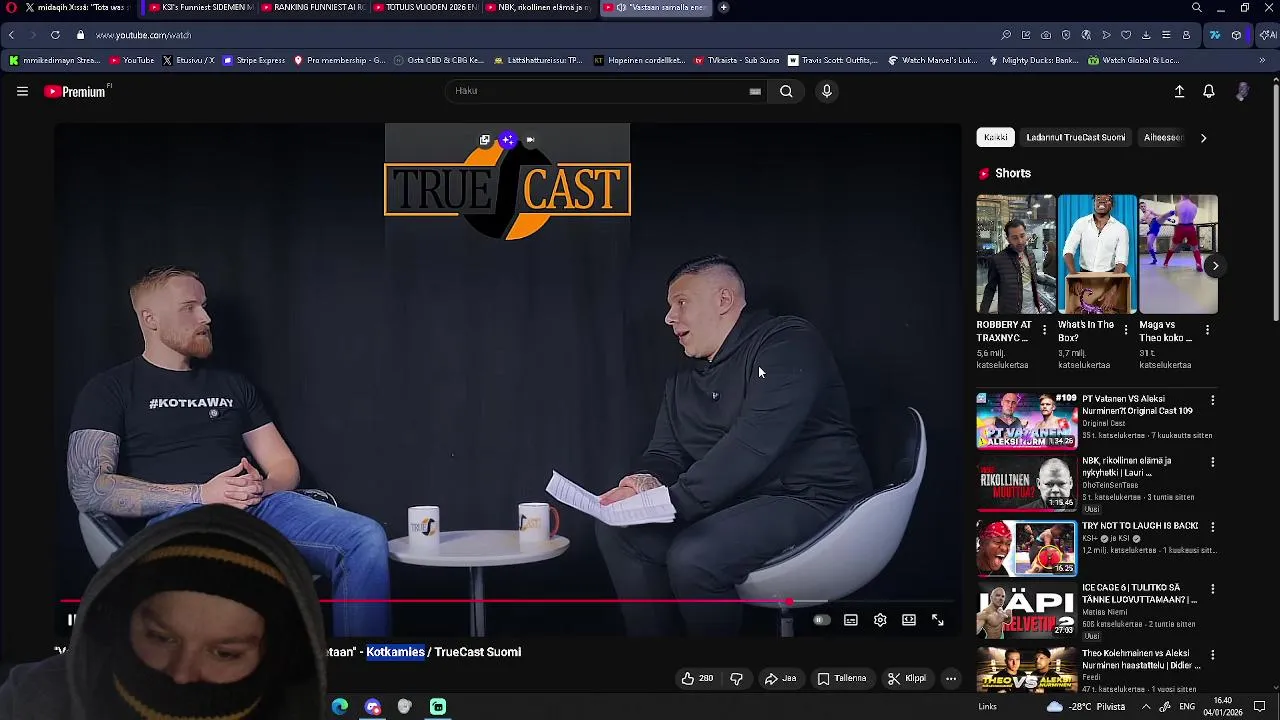
Task: Switch to KSI's Funniest SIDEMEN browser tab
Action: click(200, 7)
